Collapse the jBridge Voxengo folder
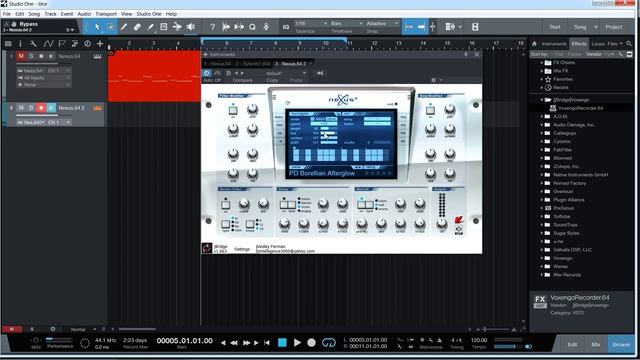The height and width of the screenshot is (360, 640). pyautogui.click(x=542, y=100)
